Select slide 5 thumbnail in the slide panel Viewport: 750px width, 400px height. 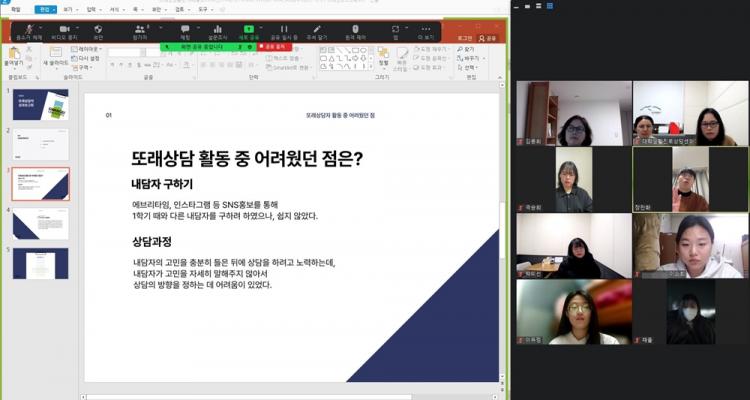40,262
